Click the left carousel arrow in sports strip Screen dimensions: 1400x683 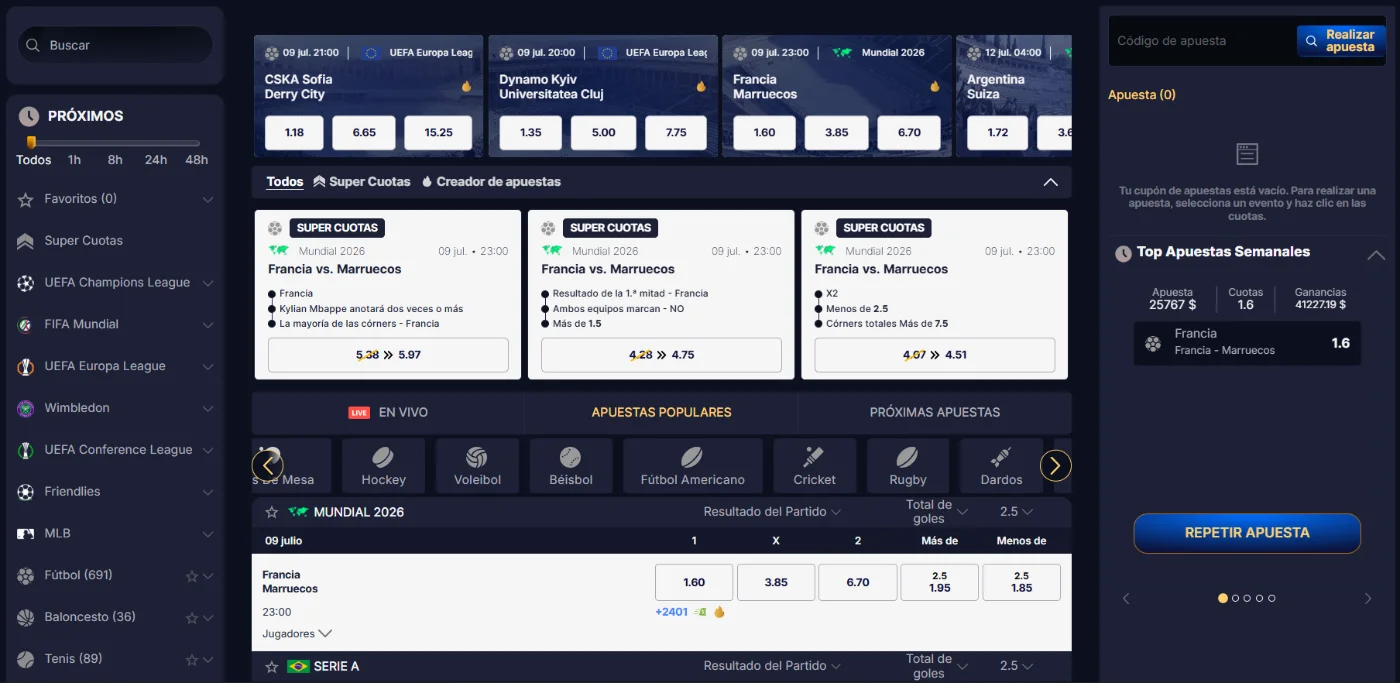pyautogui.click(x=267, y=465)
